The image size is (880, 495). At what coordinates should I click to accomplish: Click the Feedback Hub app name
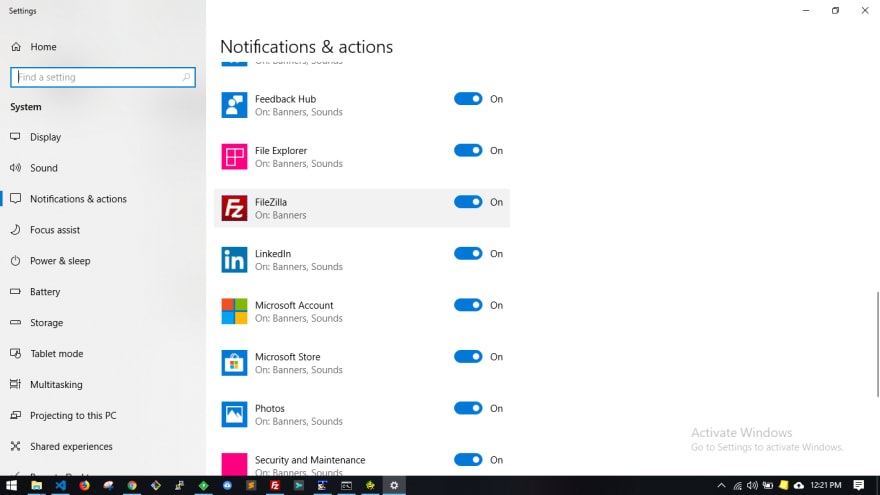[285, 99]
